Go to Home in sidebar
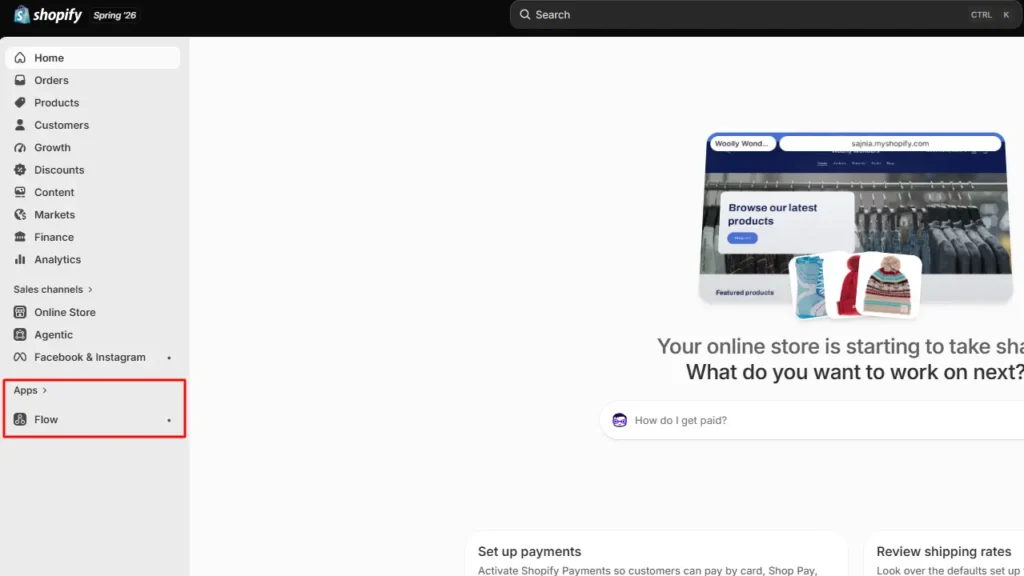The image size is (1024, 576). [x=93, y=57]
